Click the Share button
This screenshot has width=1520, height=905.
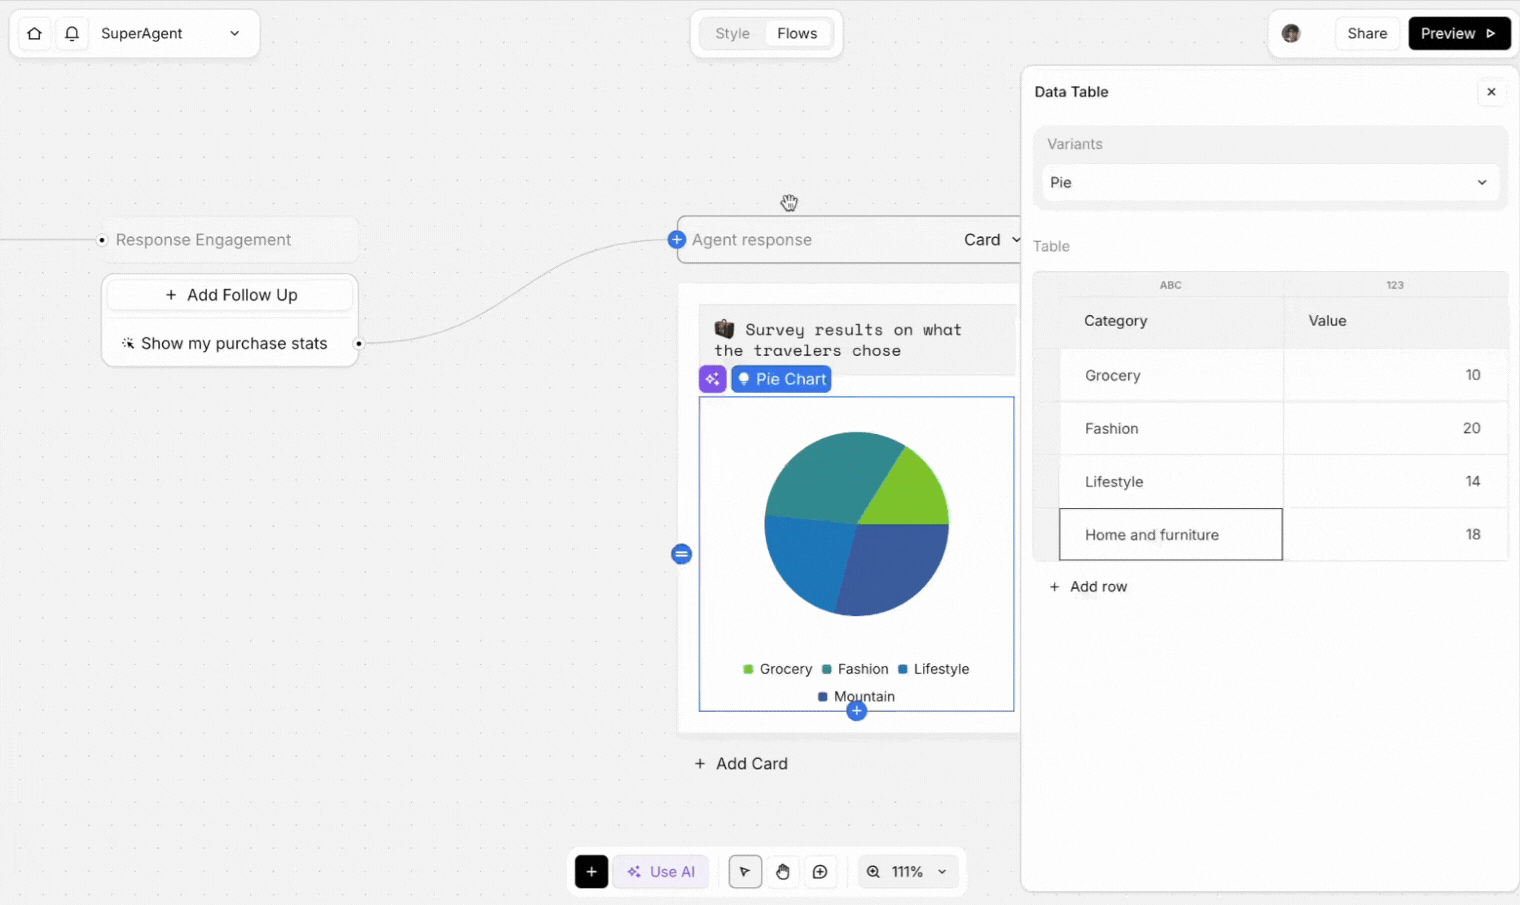point(1367,33)
